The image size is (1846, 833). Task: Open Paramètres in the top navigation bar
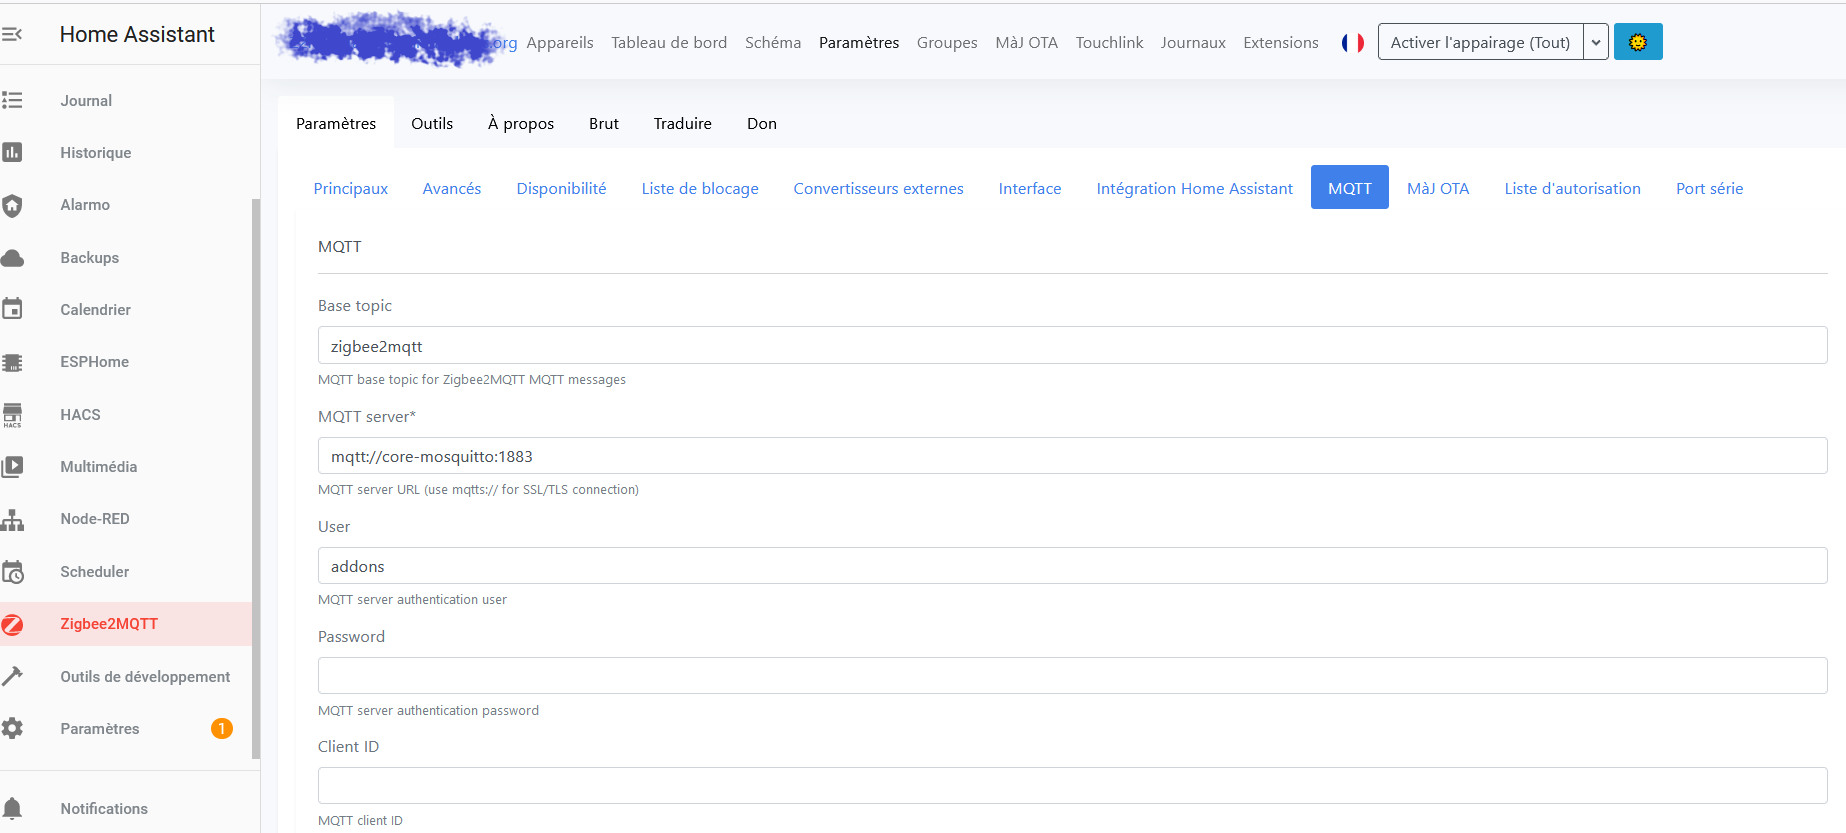(x=859, y=43)
